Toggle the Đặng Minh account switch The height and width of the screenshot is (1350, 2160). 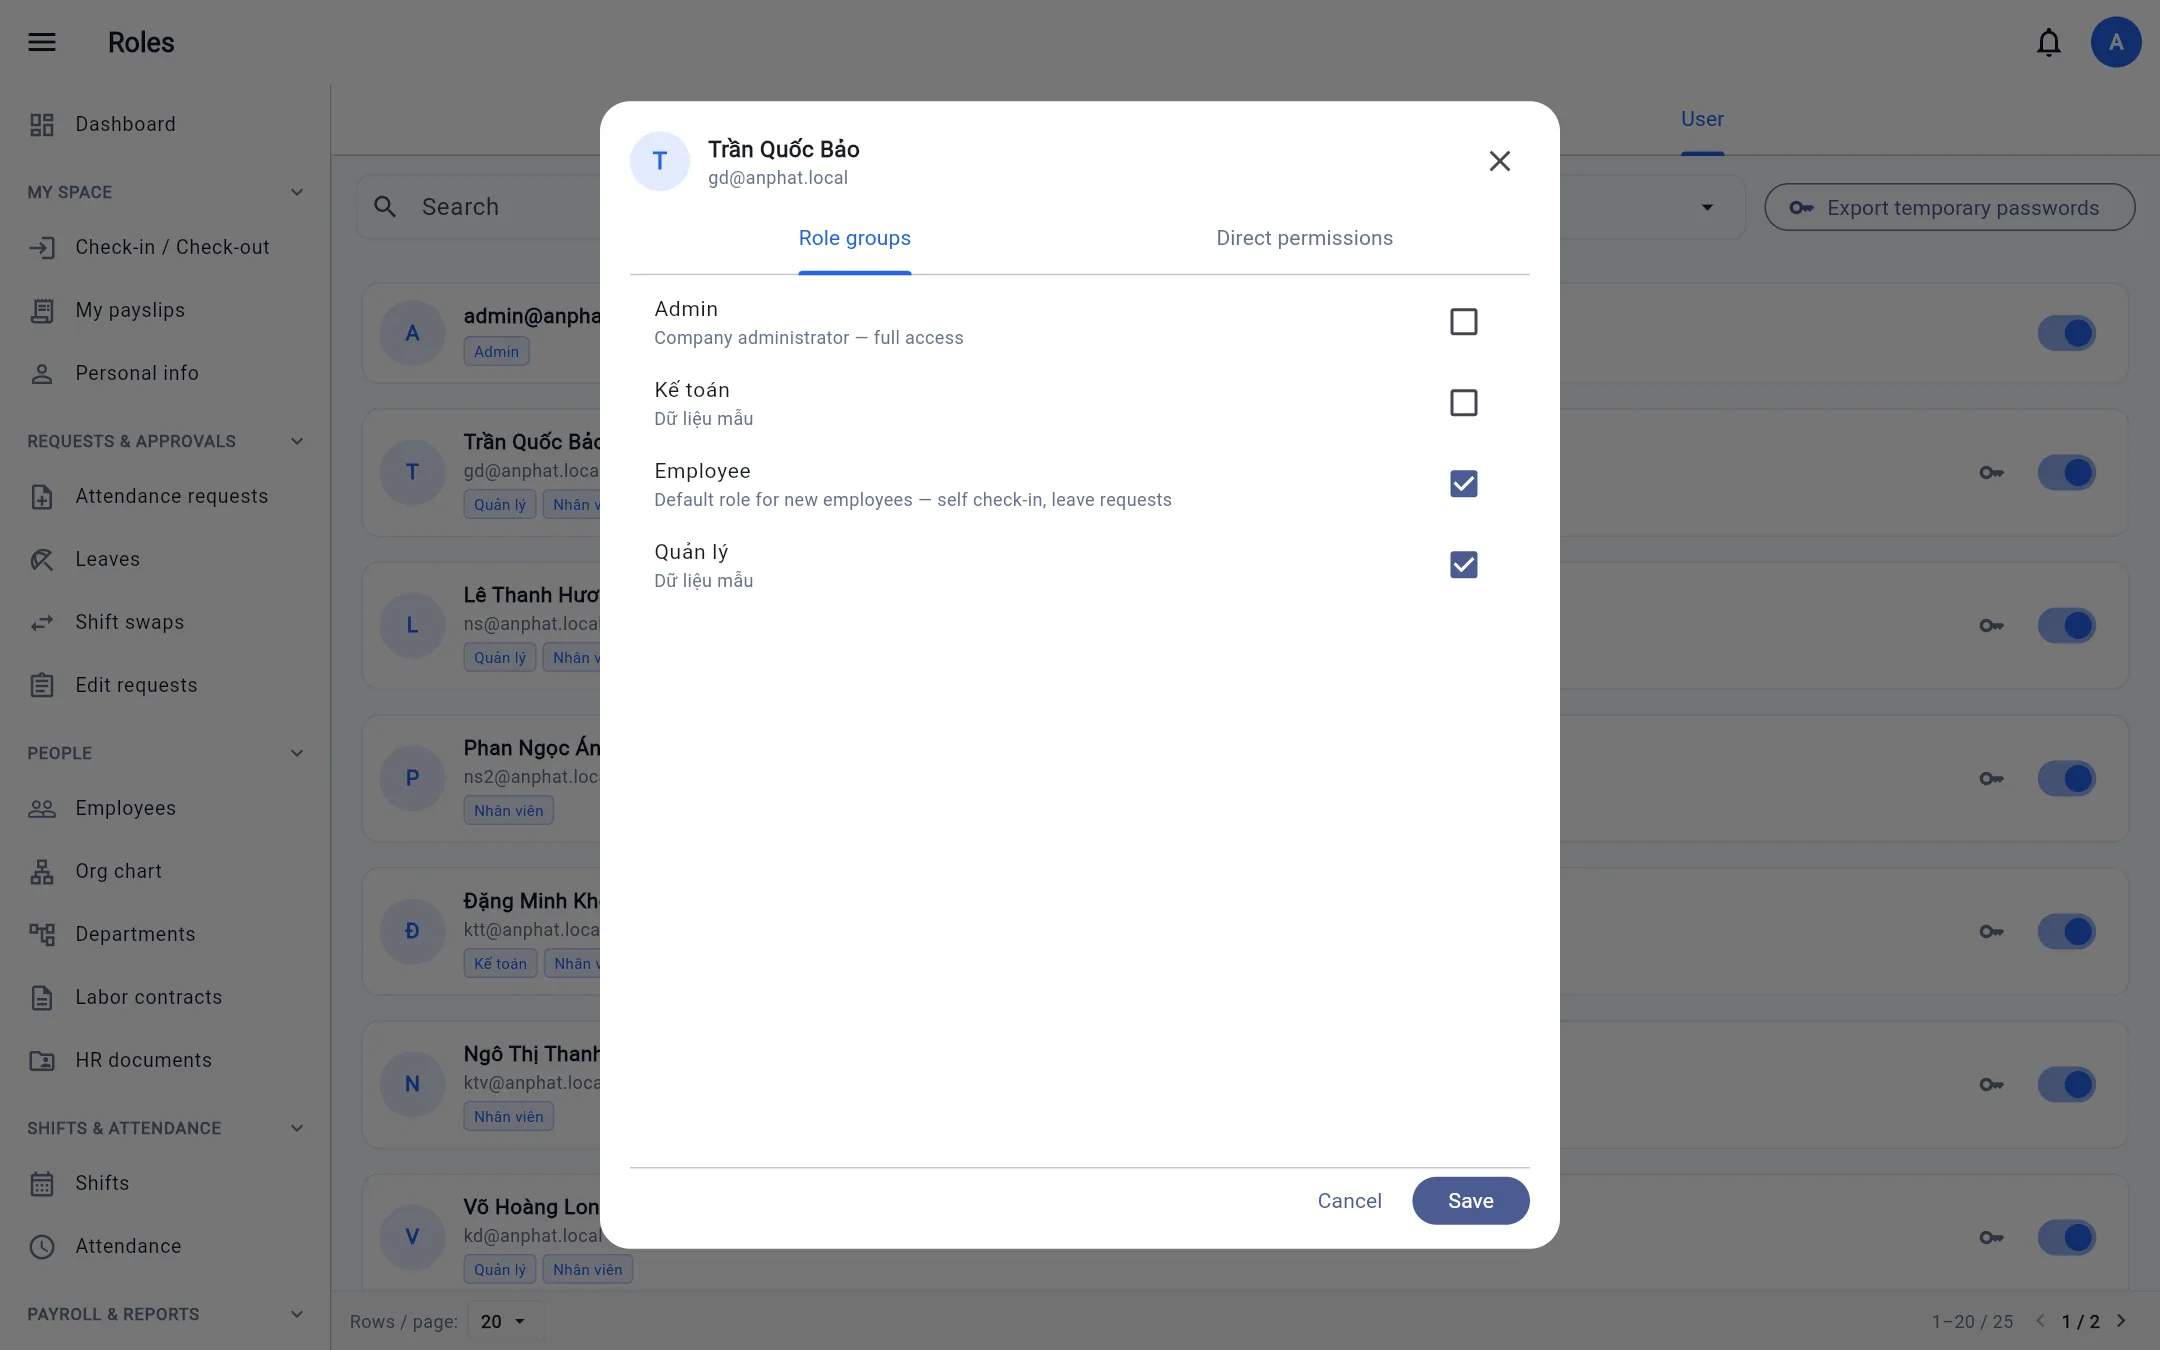(x=2066, y=931)
